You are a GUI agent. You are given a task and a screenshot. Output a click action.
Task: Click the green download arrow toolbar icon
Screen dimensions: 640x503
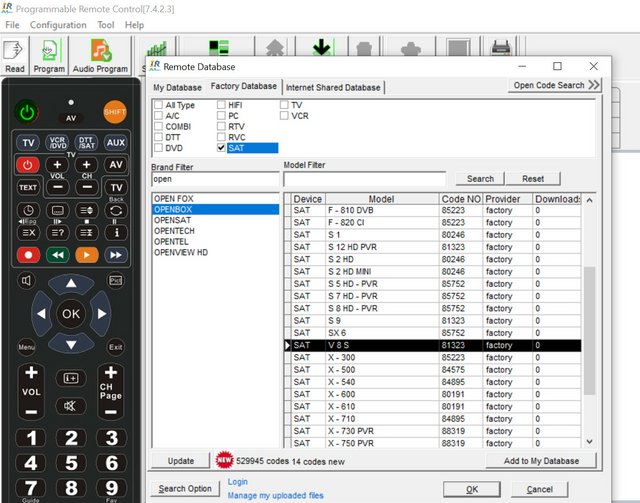click(x=322, y=47)
